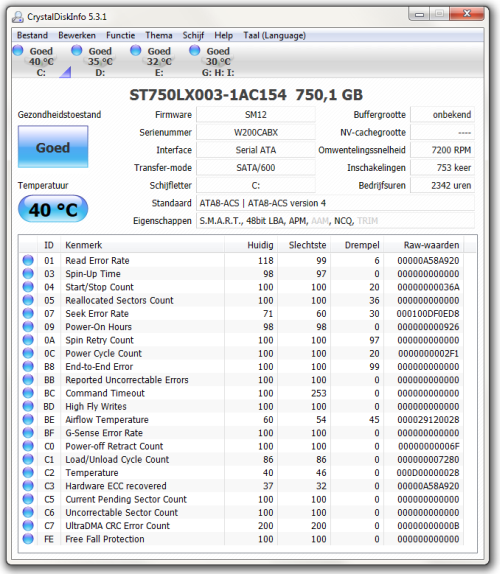Click raw value 00029120028
This screenshot has height=574, width=500.
pyautogui.click(x=428, y=420)
